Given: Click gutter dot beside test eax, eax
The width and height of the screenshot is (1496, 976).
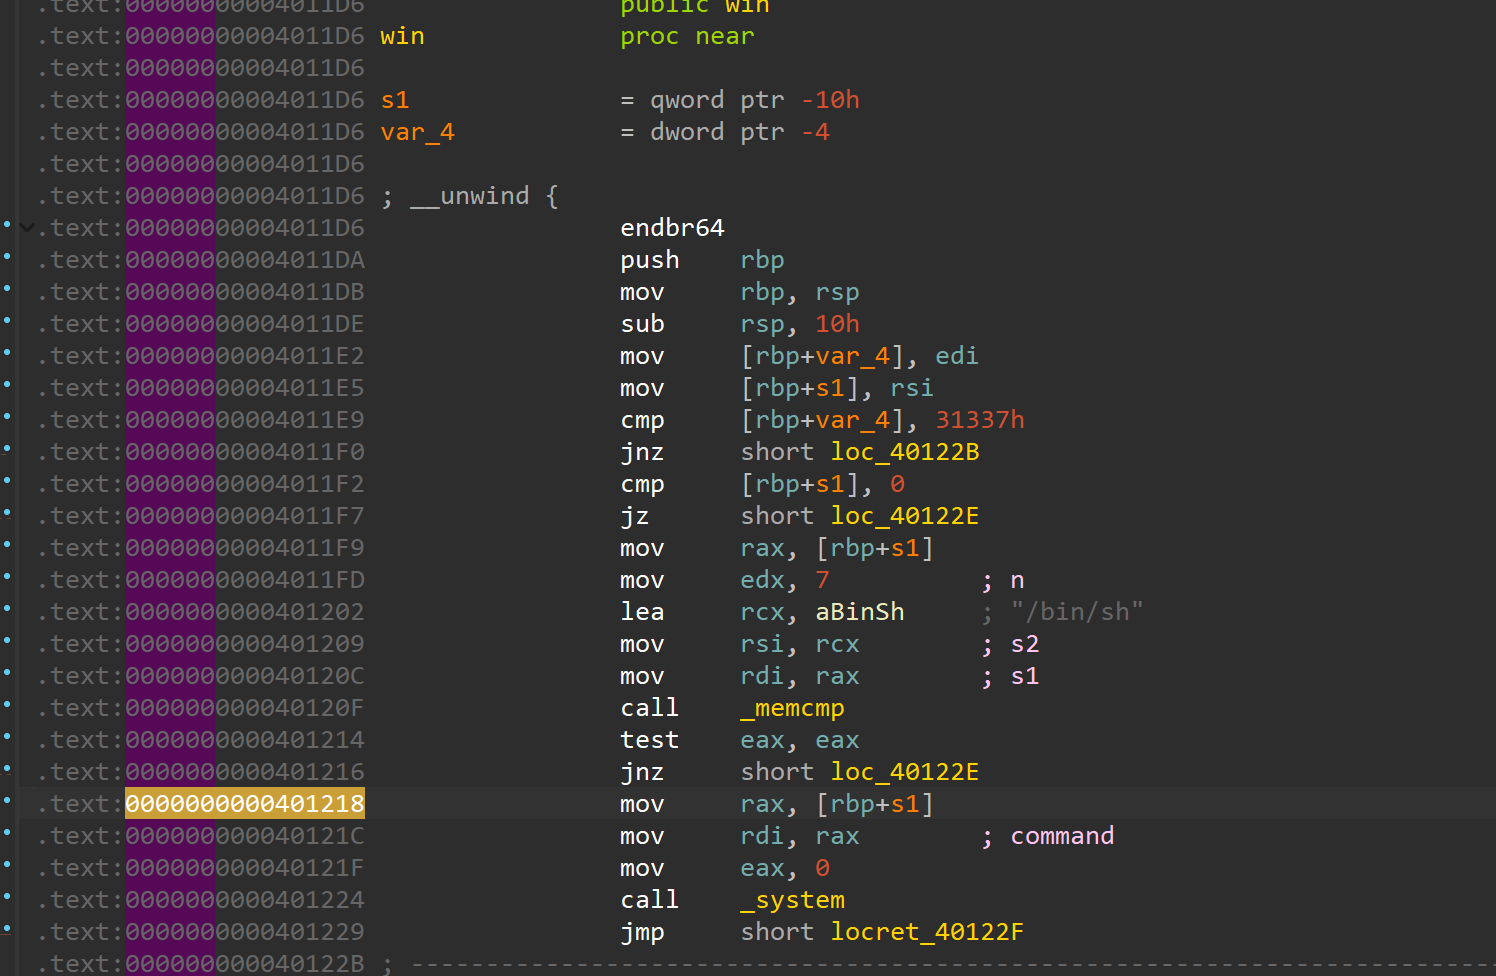Looking at the screenshot, I should click(x=8, y=737).
